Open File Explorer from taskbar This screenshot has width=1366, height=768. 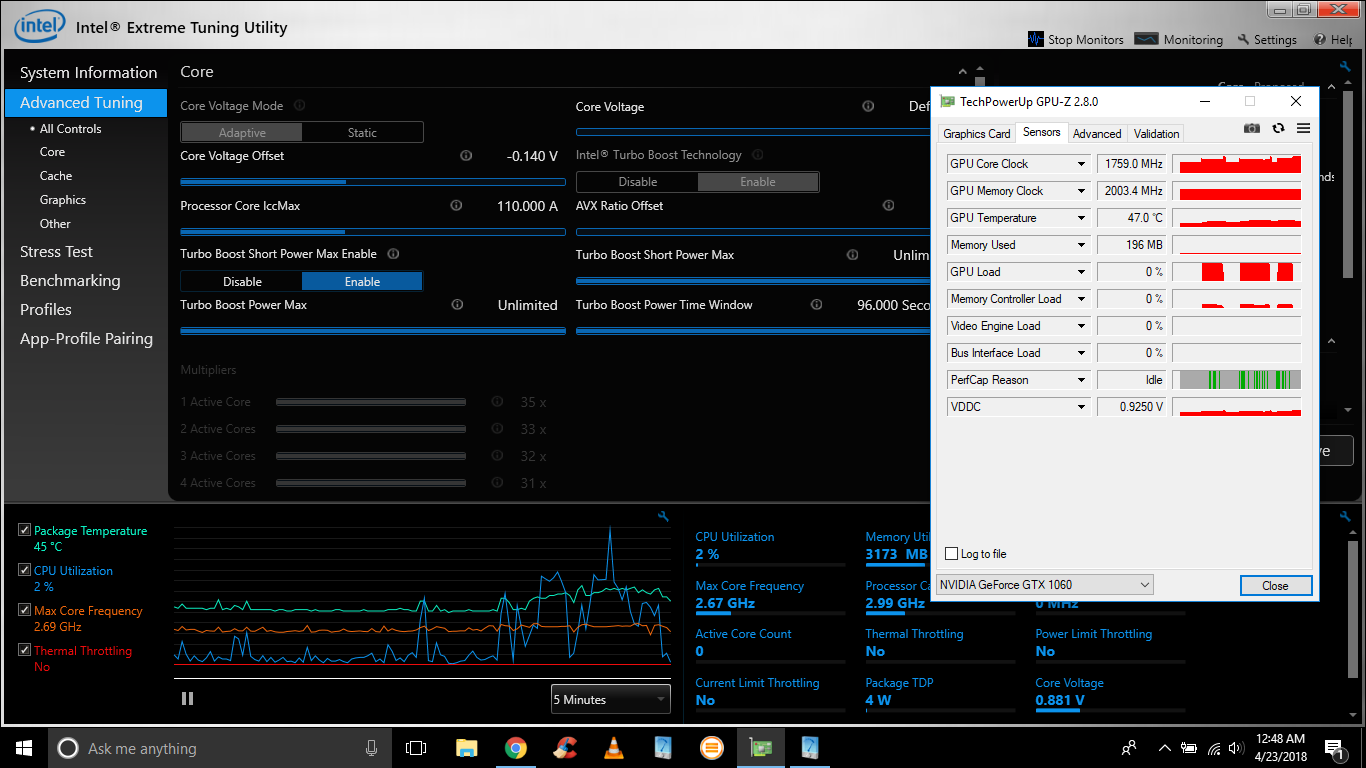[466, 748]
